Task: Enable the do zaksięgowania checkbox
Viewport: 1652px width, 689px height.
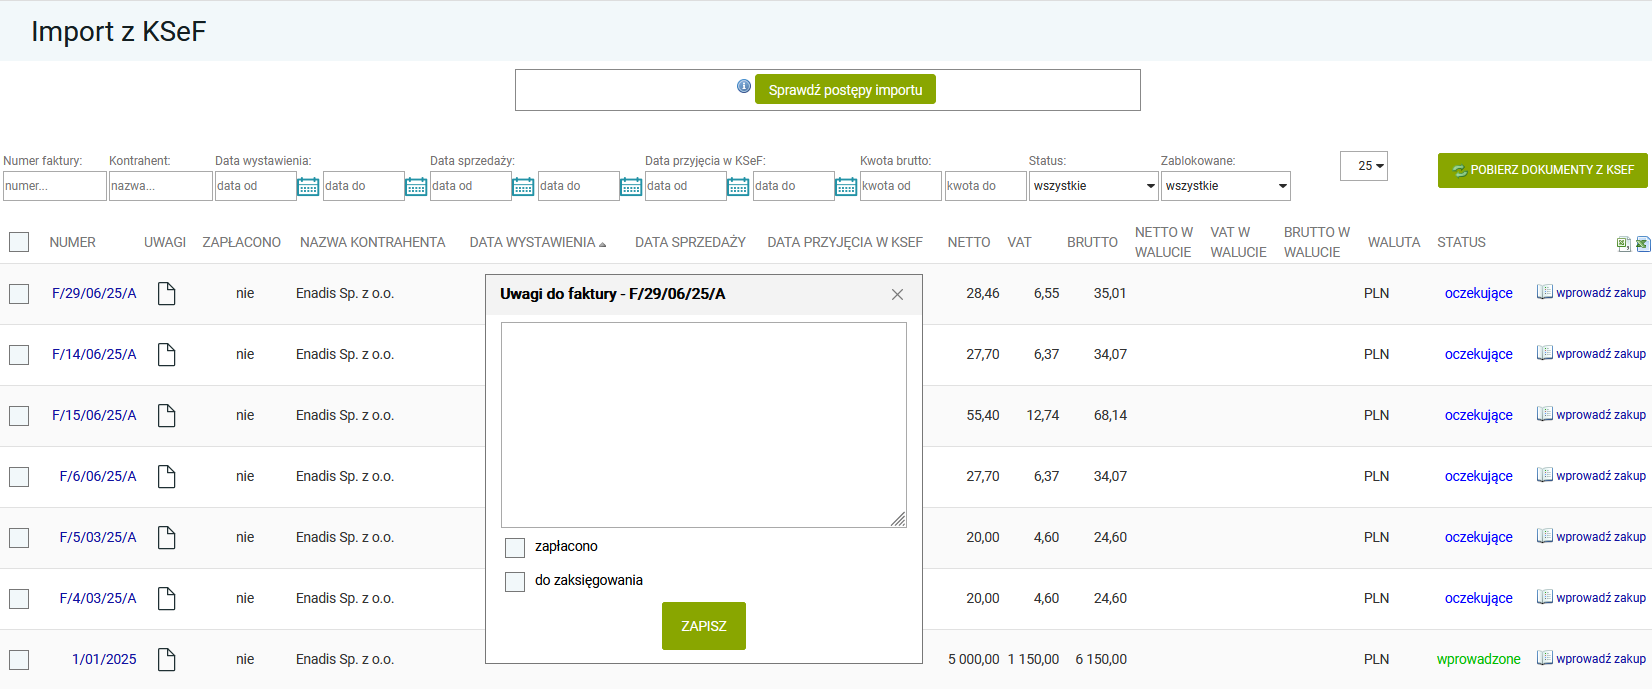Action: (x=515, y=581)
